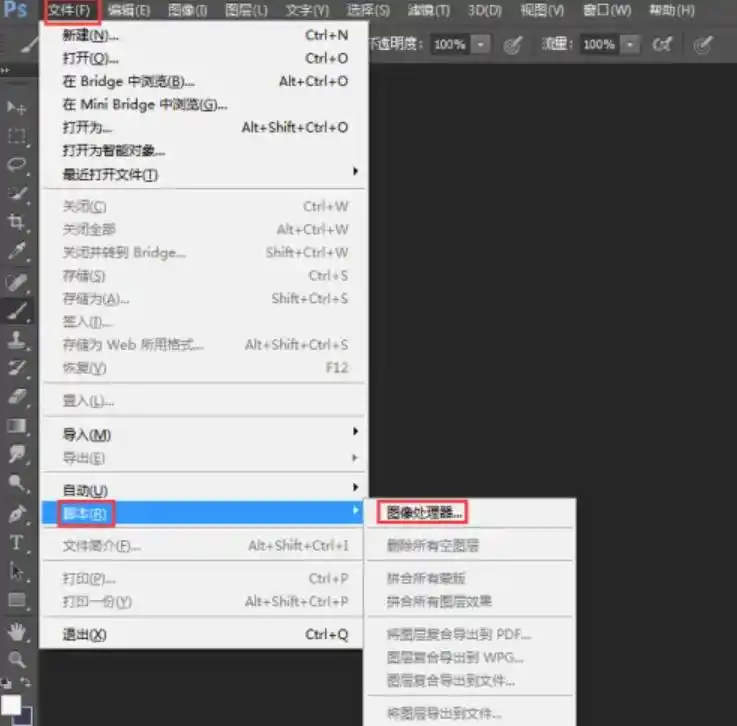The image size is (737, 726).
Task: Select the Brush tool in toolbox
Action: 17,311
